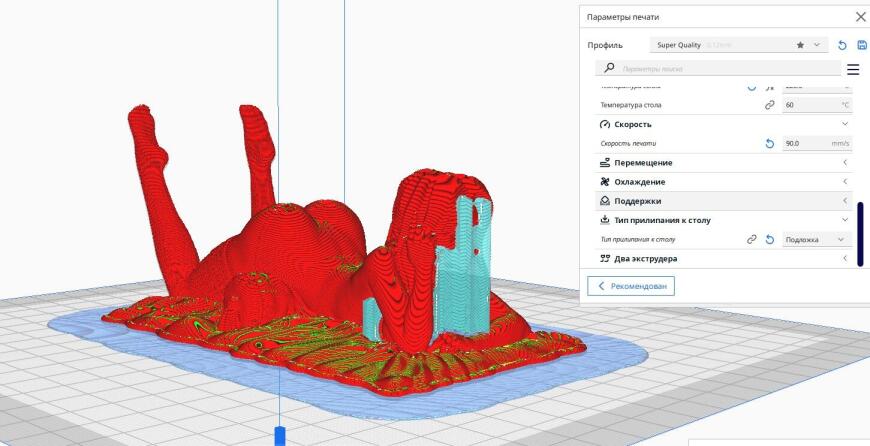The image size is (870, 446).
Task: Click the link icon for Тип прилипания к столу
Action: (751, 240)
